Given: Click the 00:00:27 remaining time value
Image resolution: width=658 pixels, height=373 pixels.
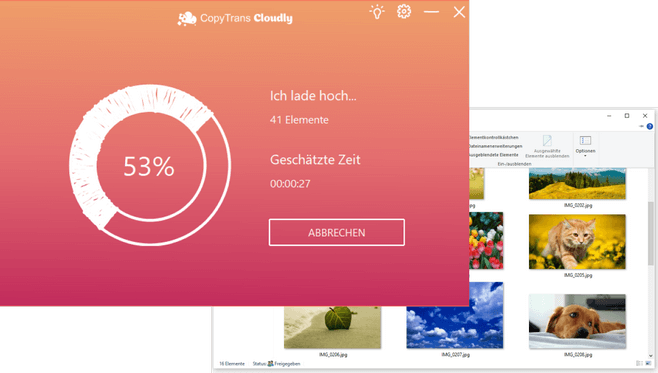Looking at the screenshot, I should coord(290,184).
